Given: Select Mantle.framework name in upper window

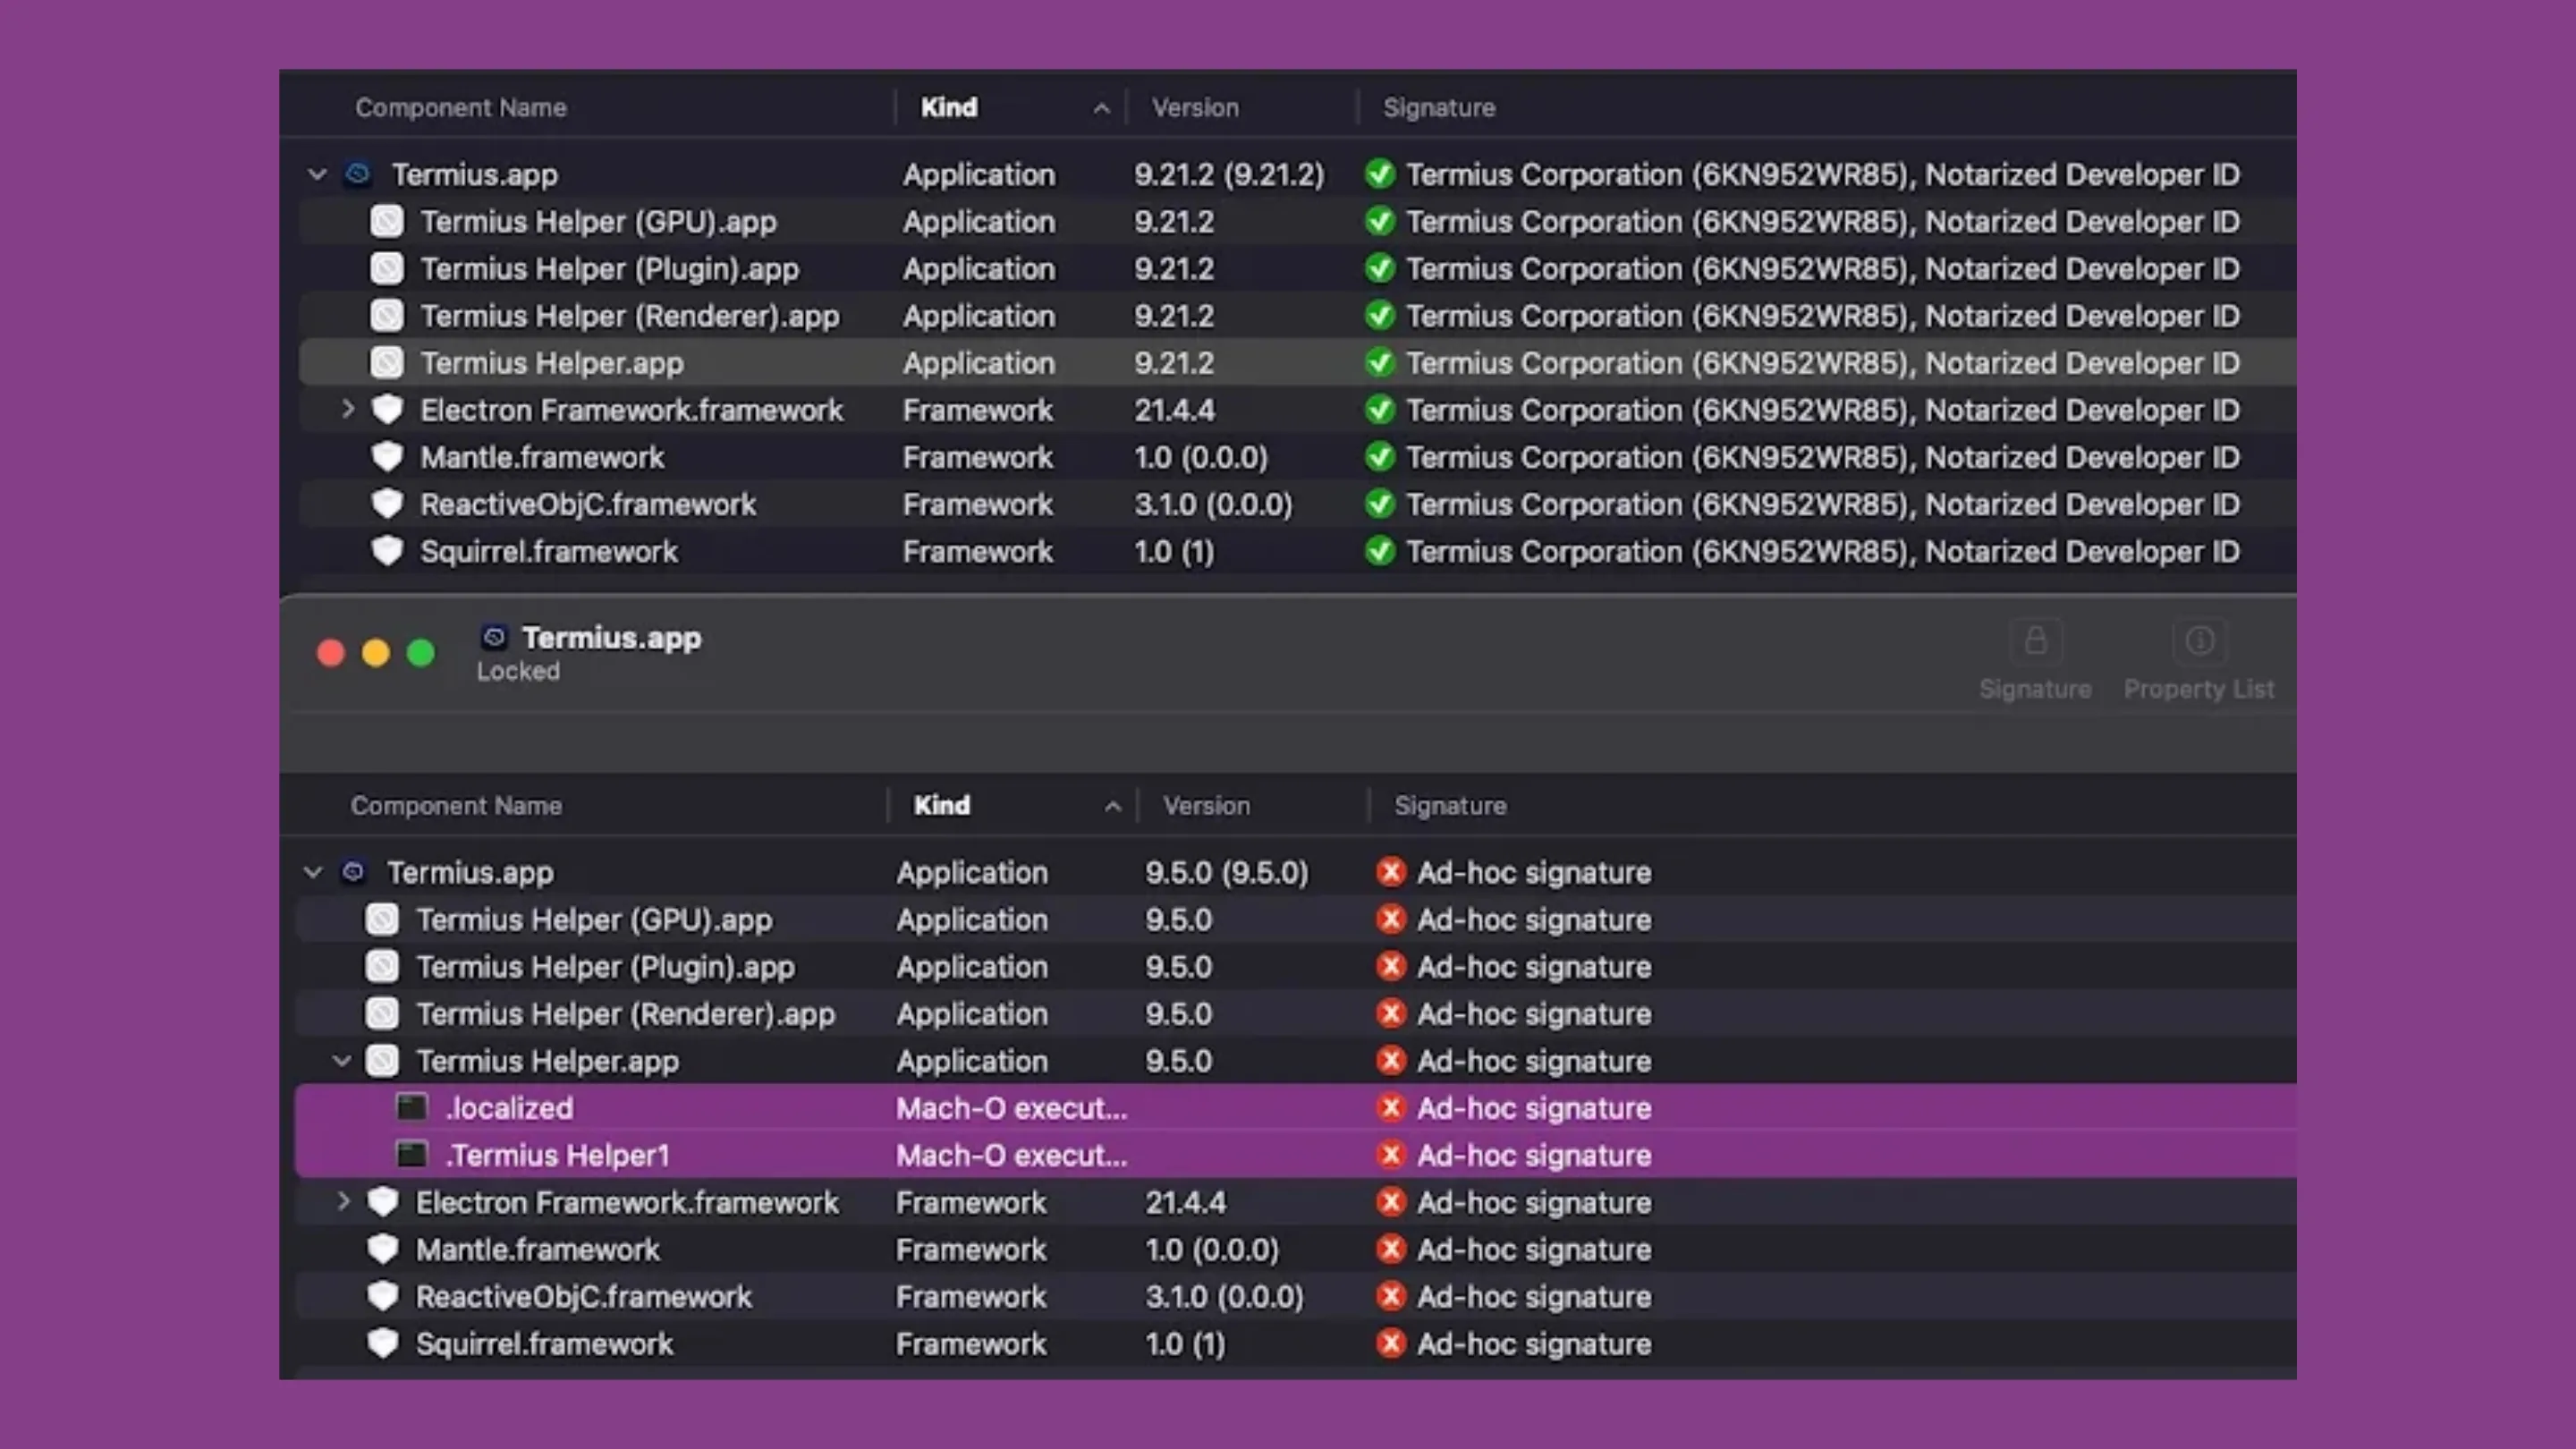Looking at the screenshot, I should (542, 457).
